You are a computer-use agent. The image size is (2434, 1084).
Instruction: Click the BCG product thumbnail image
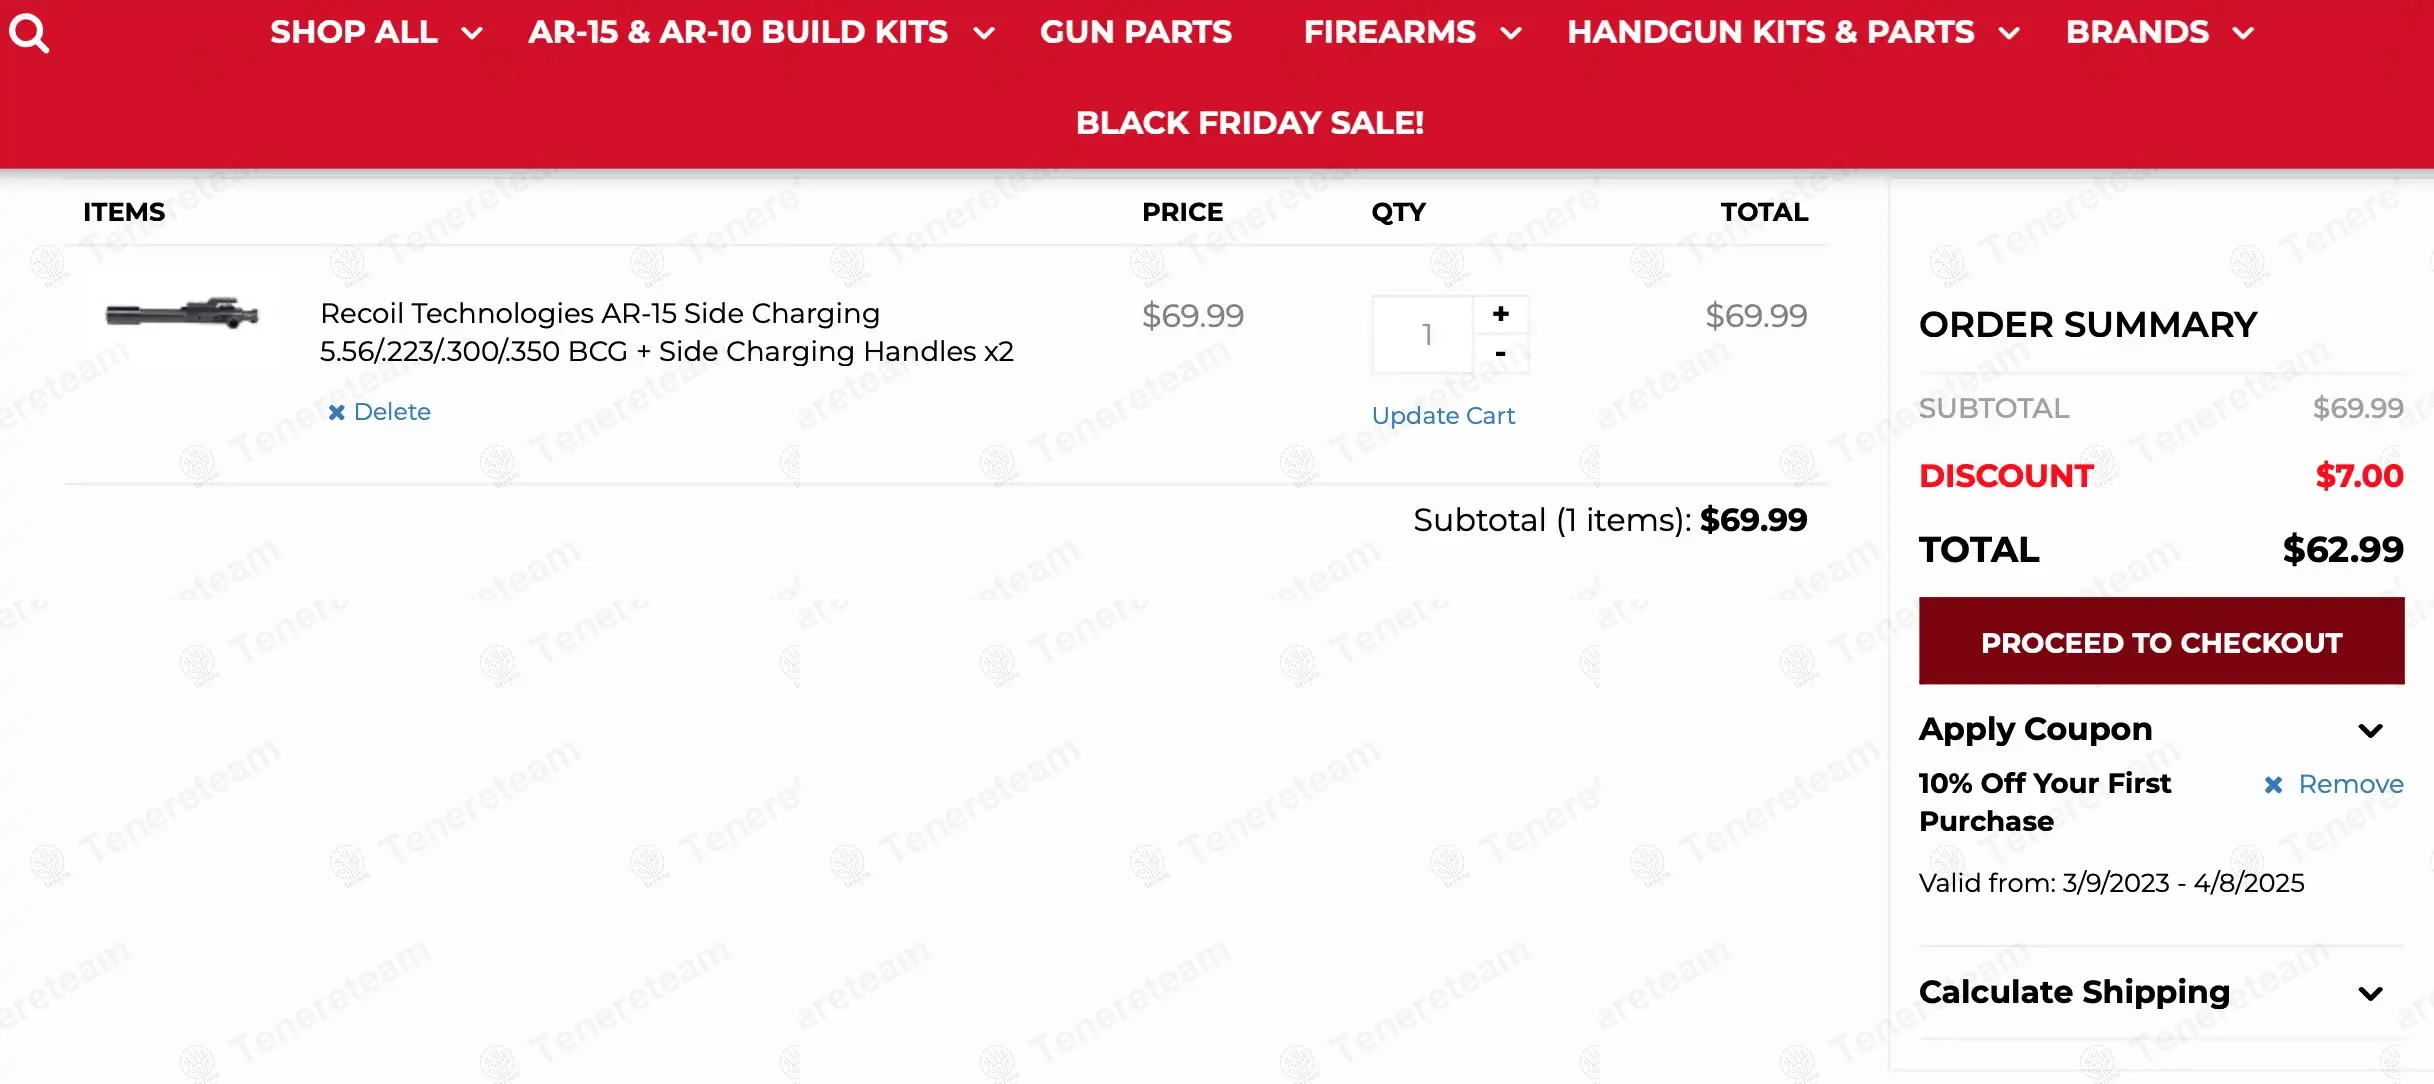(x=182, y=315)
